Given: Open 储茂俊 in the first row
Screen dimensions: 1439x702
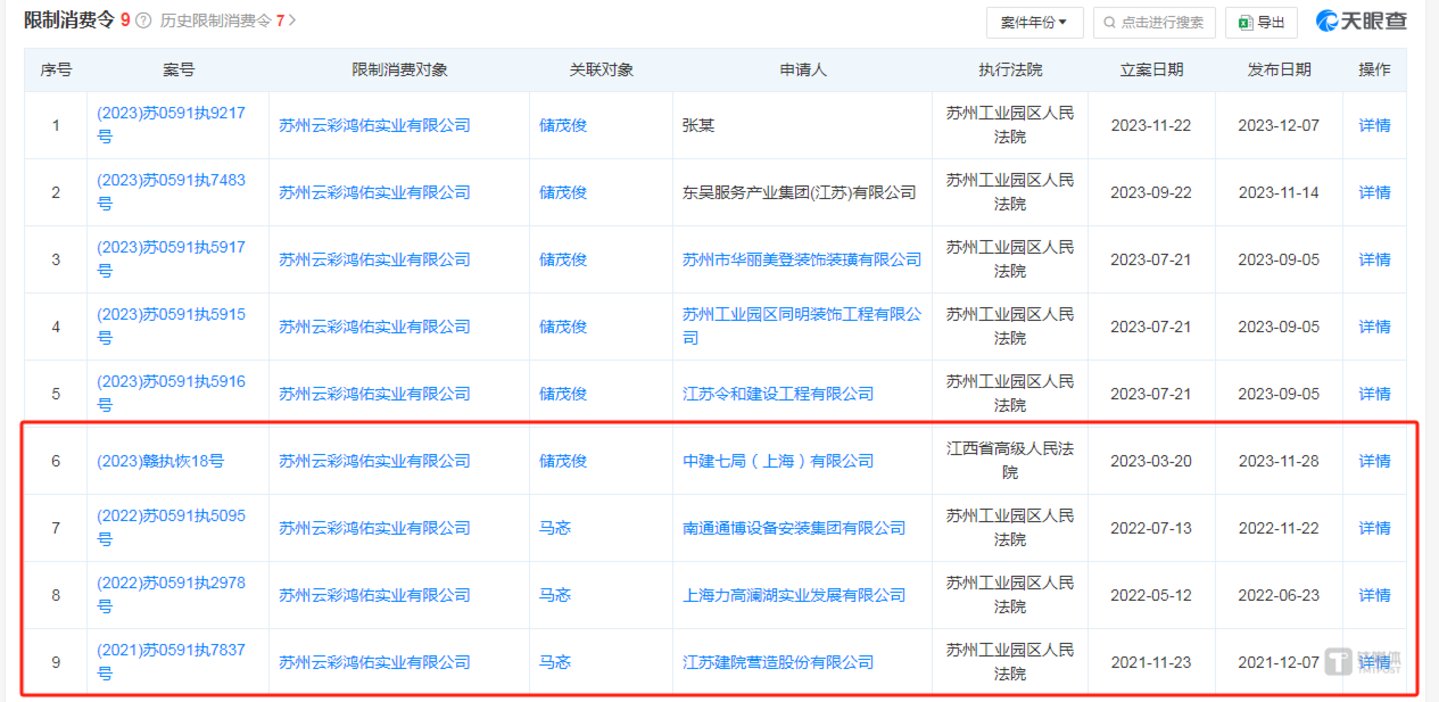Looking at the screenshot, I should pyautogui.click(x=563, y=125).
